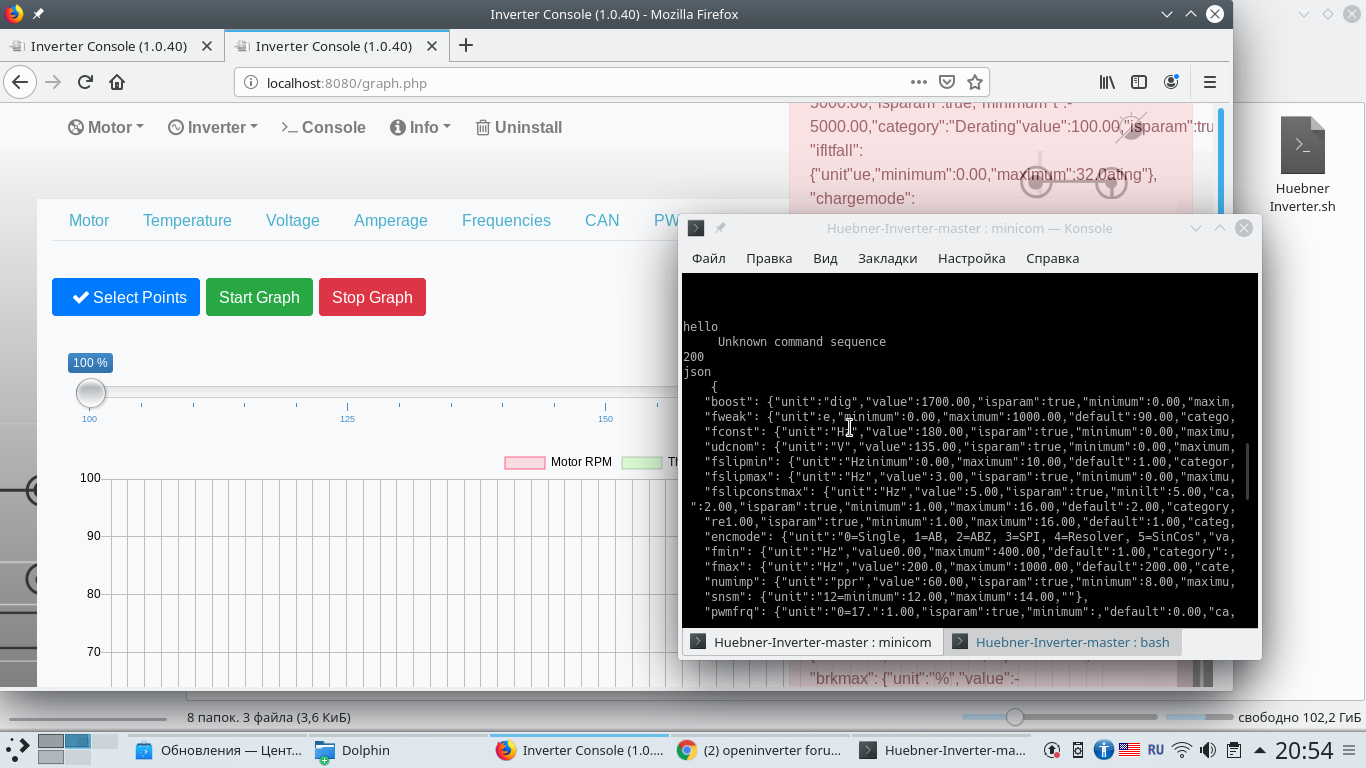This screenshot has height=768, width=1366.
Task: Go to the Firefox home page
Action: 117,83
